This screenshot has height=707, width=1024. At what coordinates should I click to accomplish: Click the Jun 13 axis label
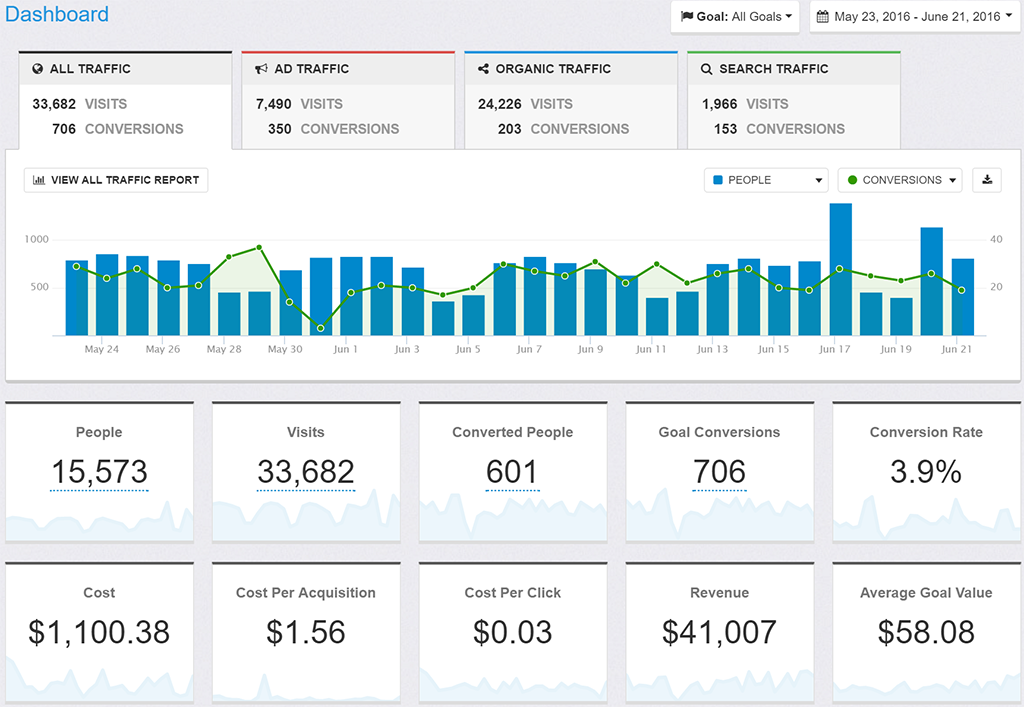(712, 349)
